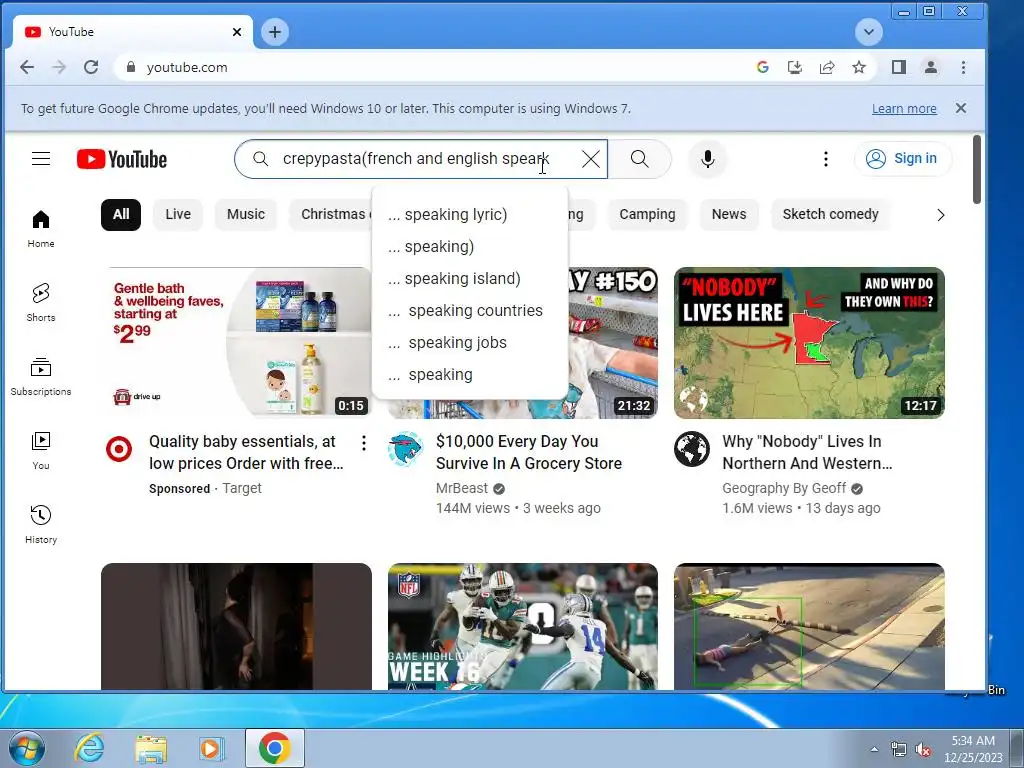Open the tab search dropdown
The height and width of the screenshot is (768, 1024).
(869, 32)
